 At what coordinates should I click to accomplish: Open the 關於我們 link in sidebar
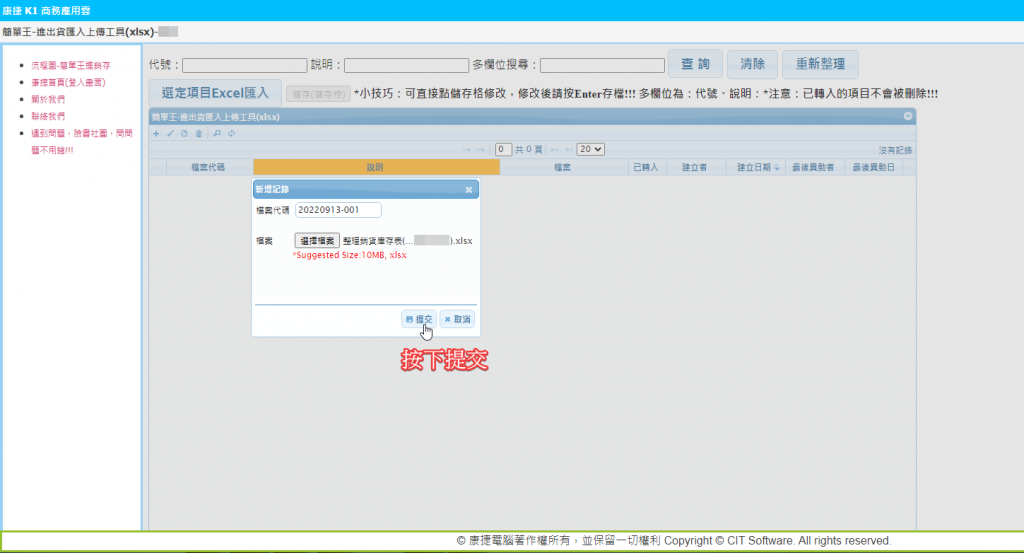(x=48, y=99)
